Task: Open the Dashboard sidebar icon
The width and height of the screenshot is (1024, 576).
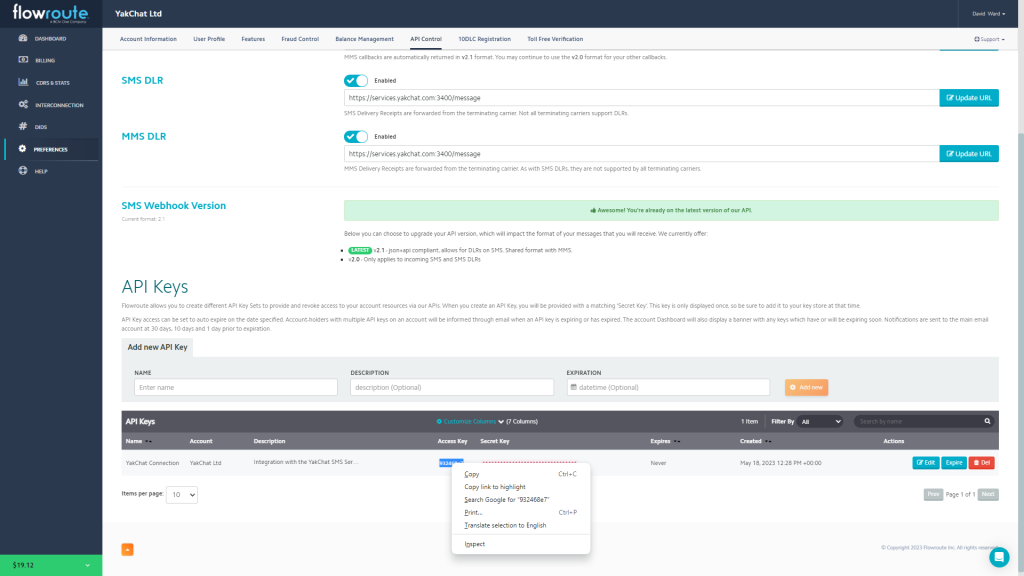Action: click(23, 38)
